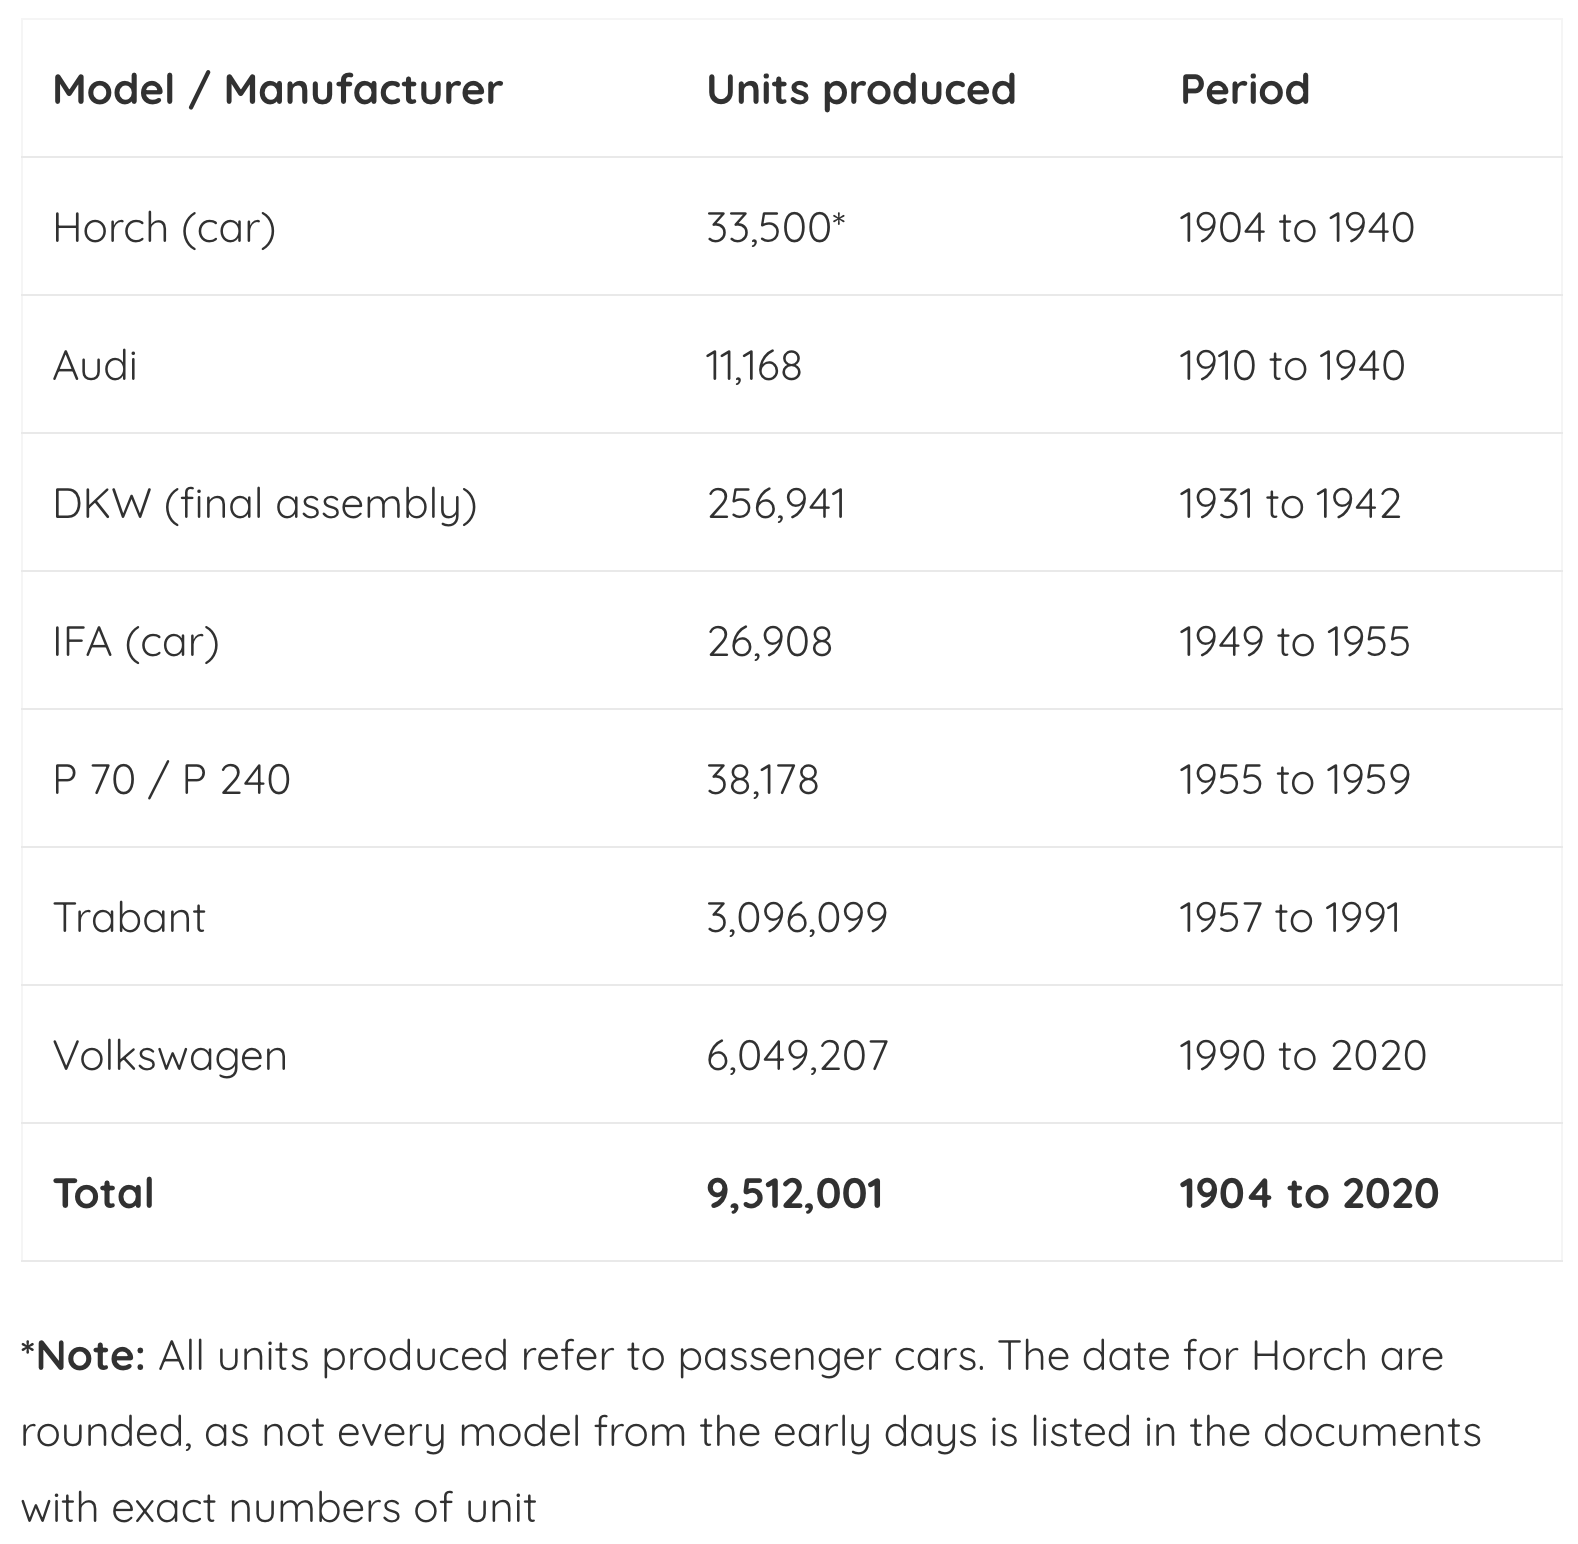Select the IFA (car) row label
This screenshot has width=1578, height=1544.
point(136,642)
